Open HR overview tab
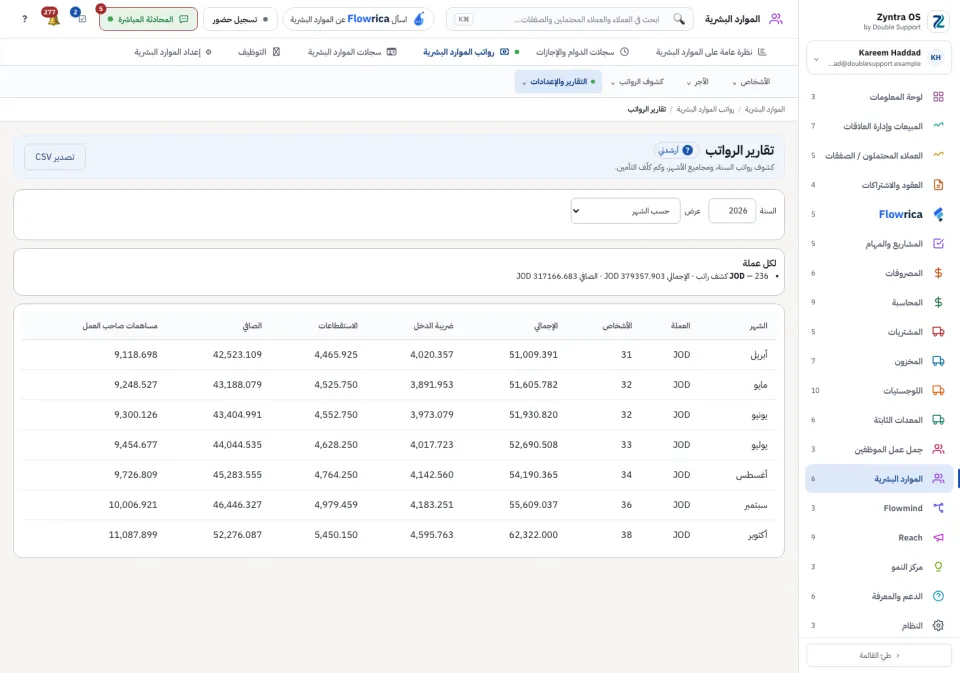 point(711,52)
